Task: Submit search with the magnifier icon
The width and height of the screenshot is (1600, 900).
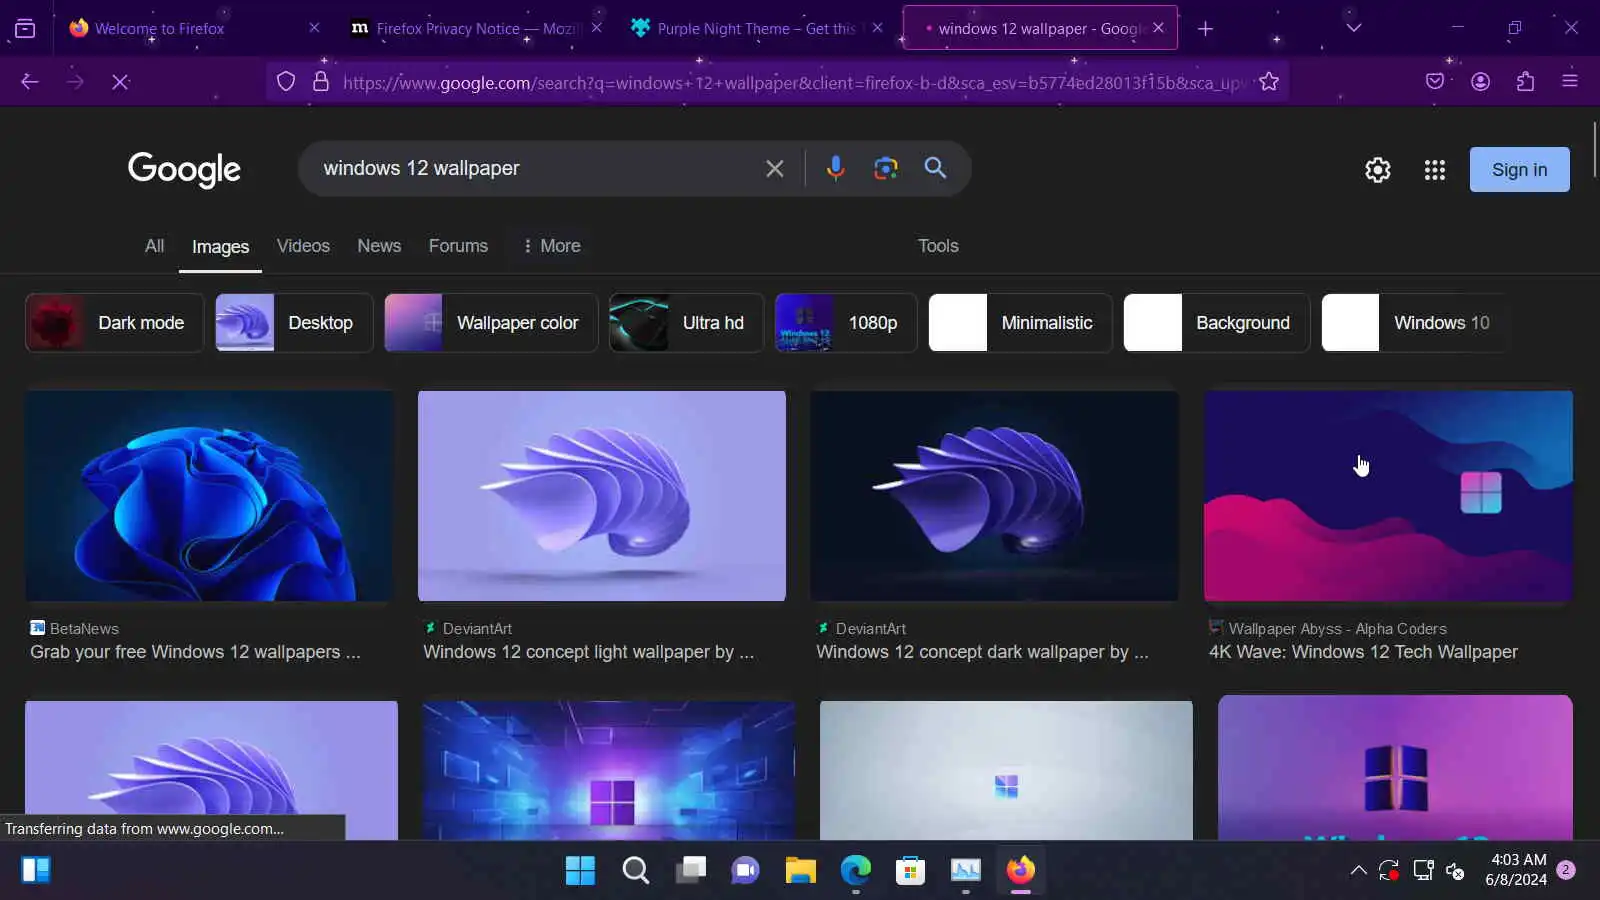Action: (x=935, y=168)
